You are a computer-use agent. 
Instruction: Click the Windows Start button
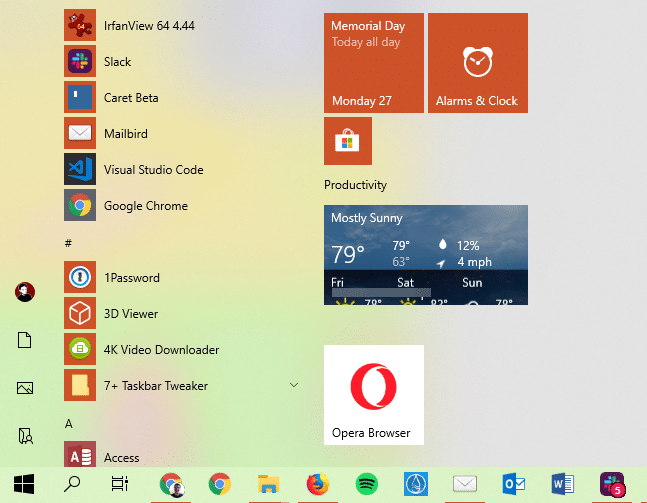24,484
